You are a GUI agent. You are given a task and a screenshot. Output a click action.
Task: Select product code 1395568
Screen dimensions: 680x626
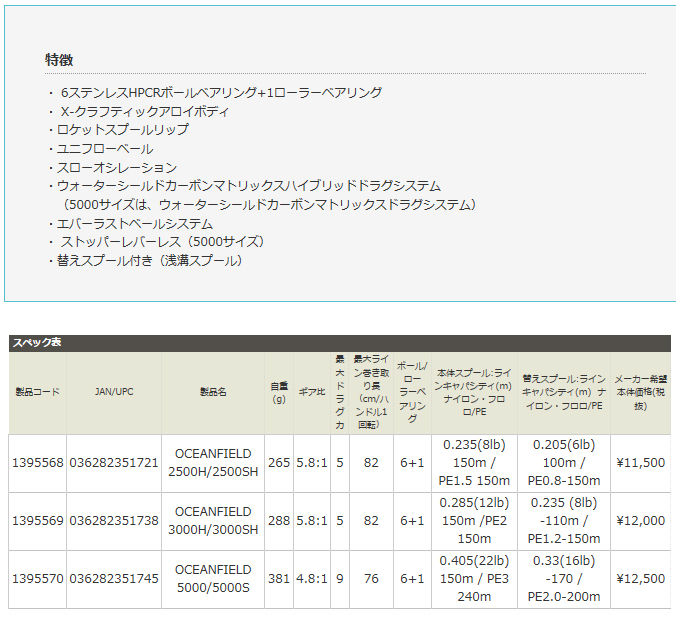(38, 463)
